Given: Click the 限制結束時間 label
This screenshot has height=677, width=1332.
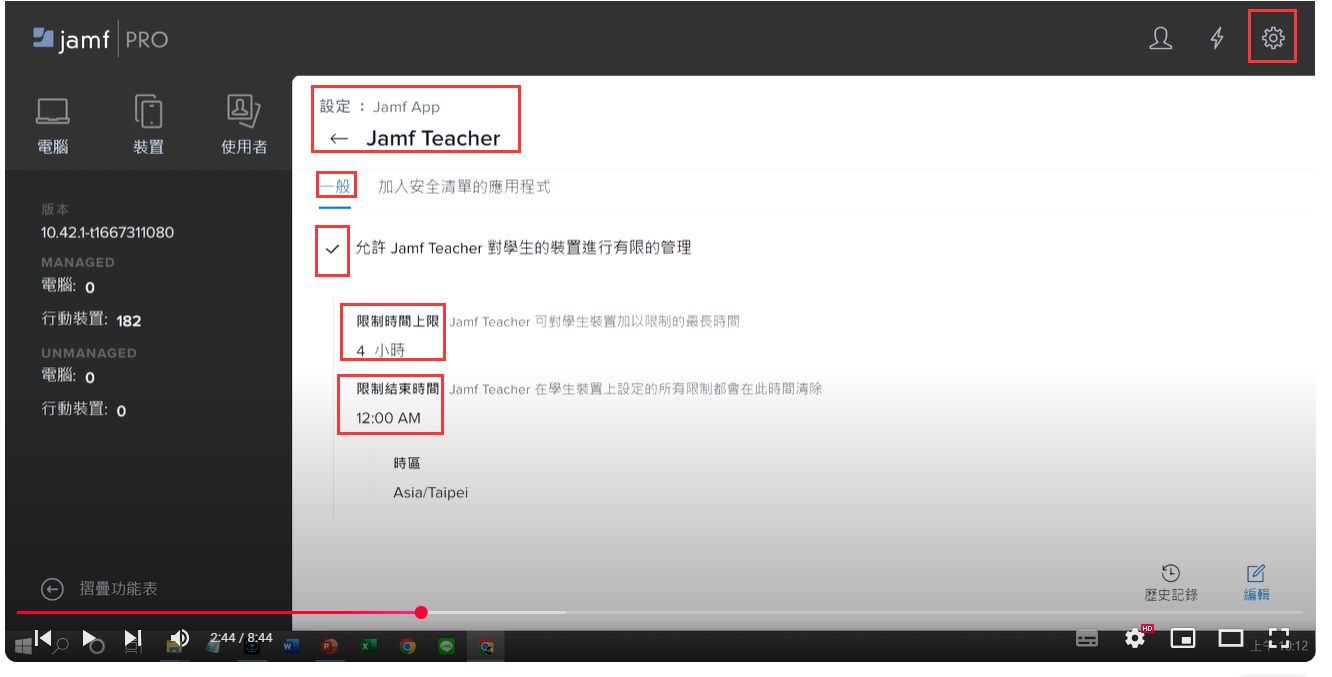Looking at the screenshot, I should point(398,389).
